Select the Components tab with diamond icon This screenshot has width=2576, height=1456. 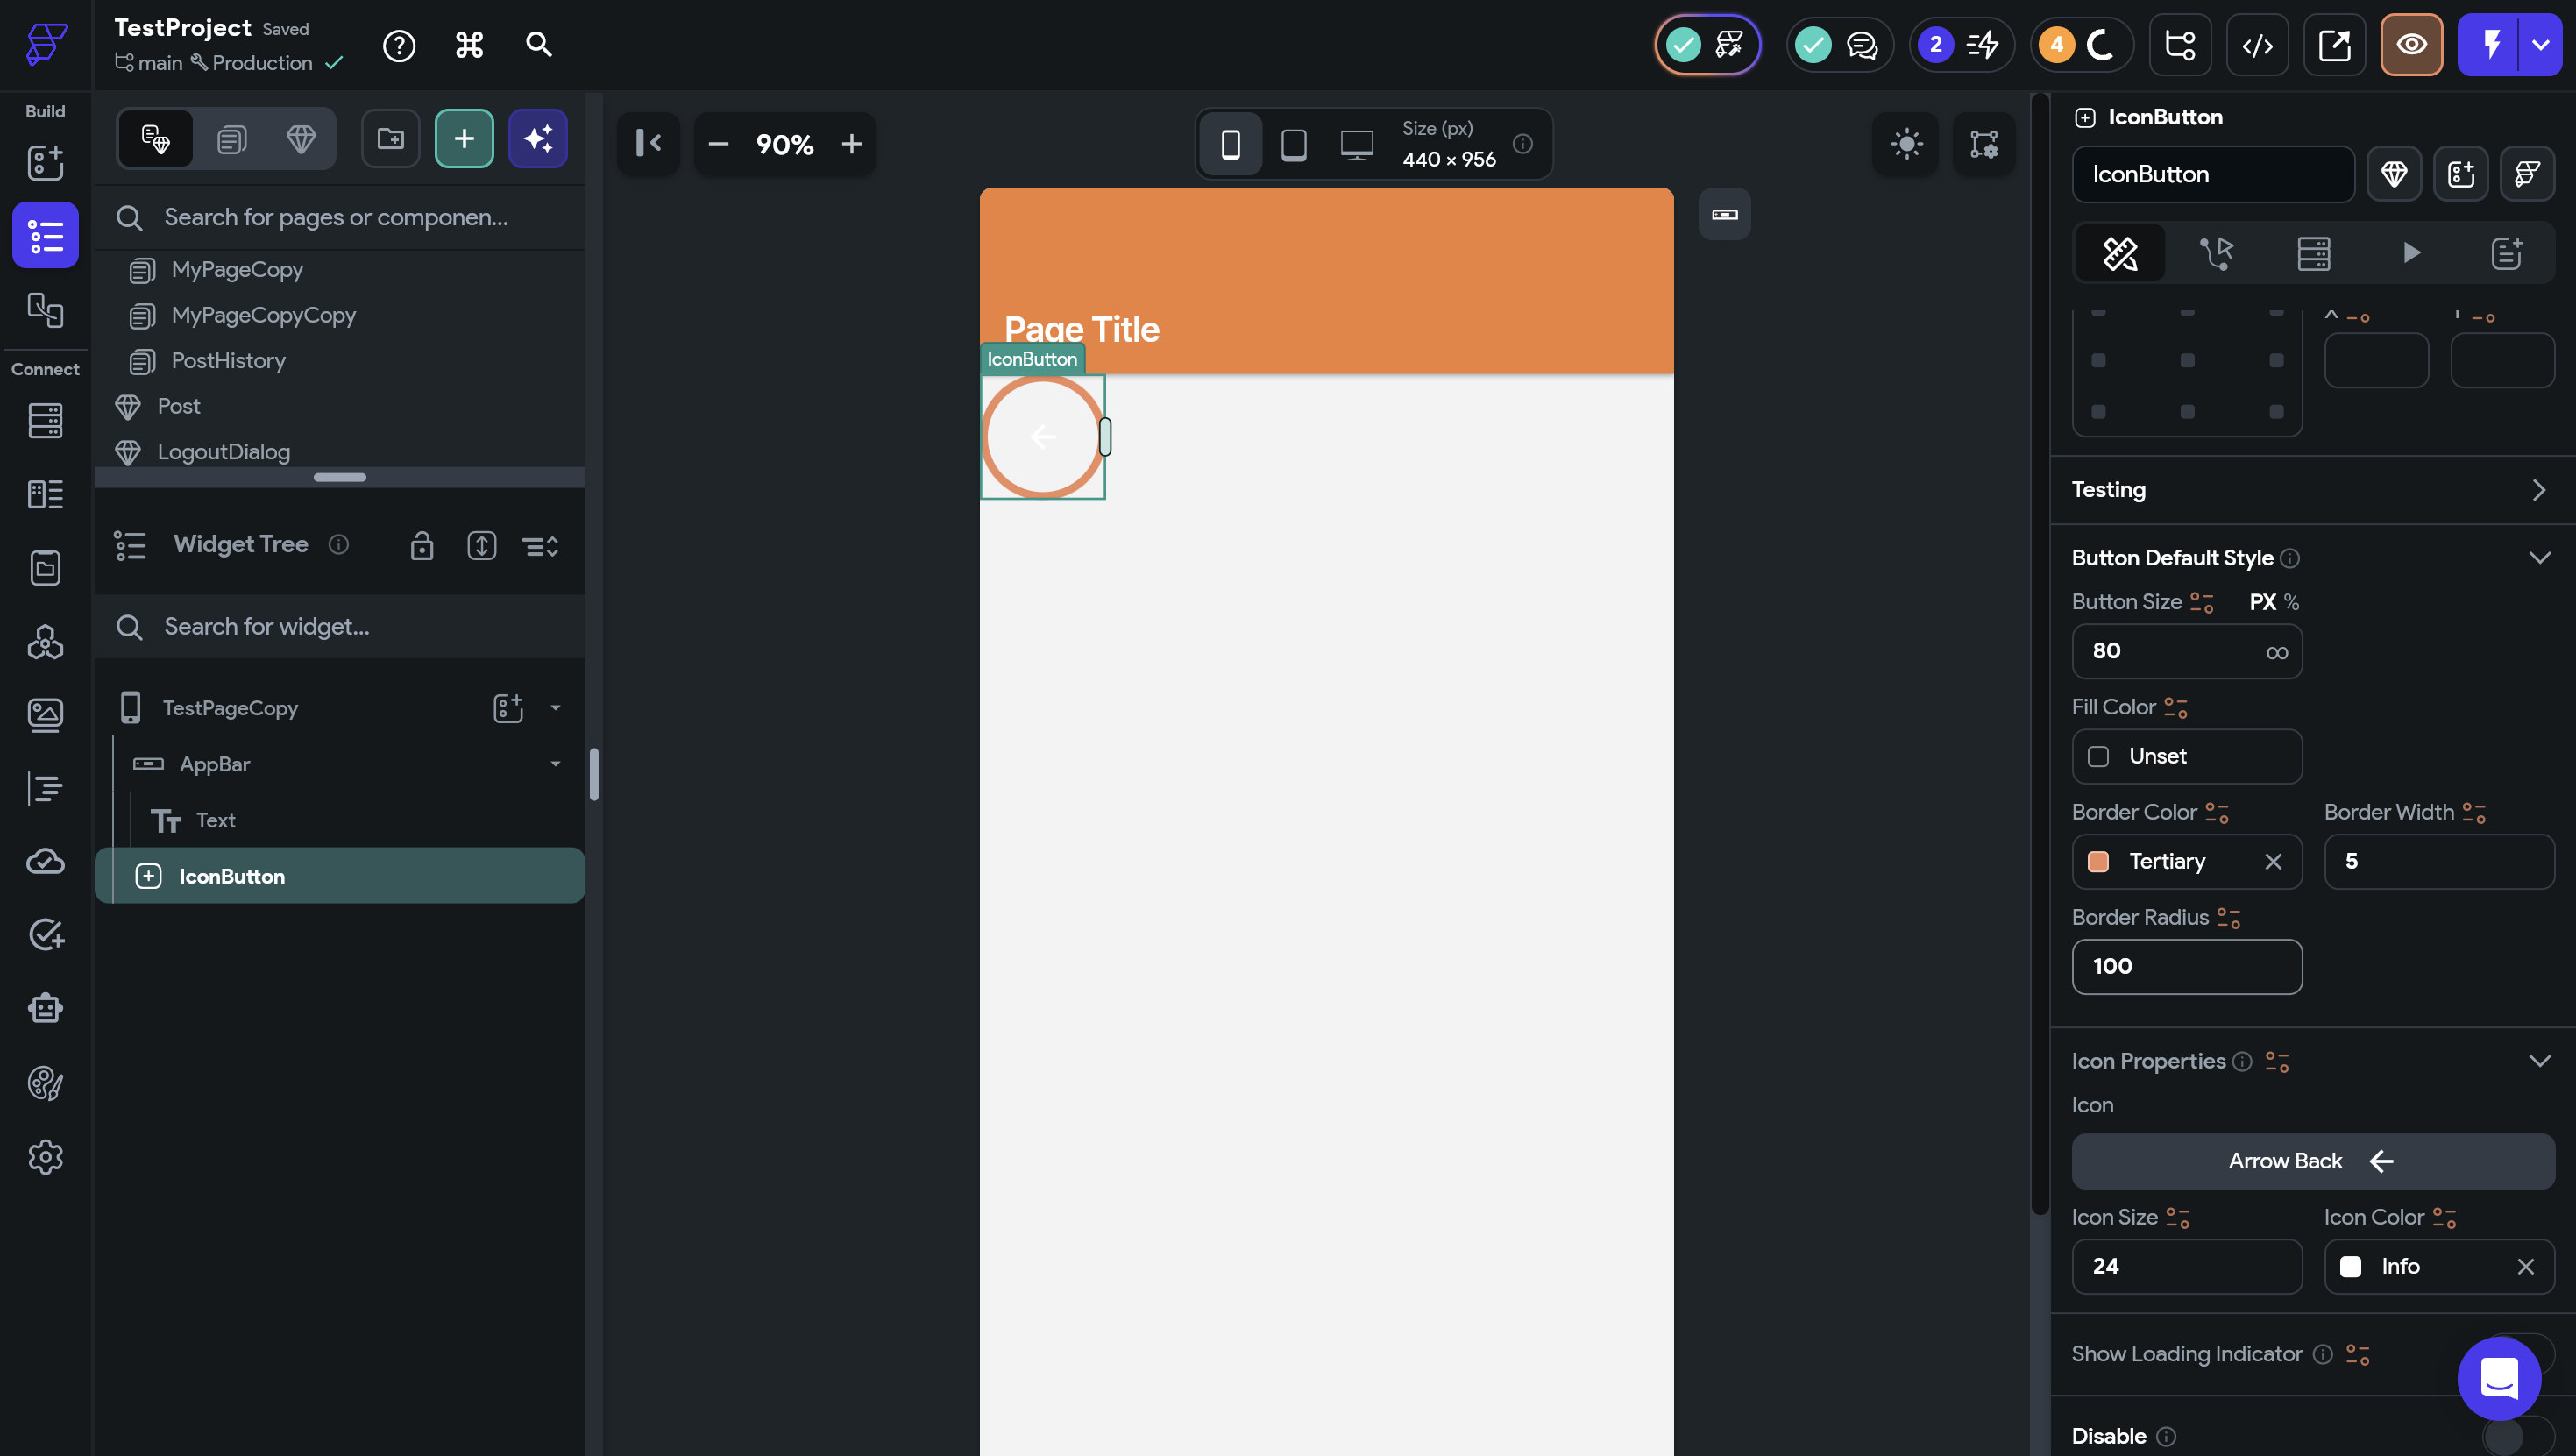[301, 139]
